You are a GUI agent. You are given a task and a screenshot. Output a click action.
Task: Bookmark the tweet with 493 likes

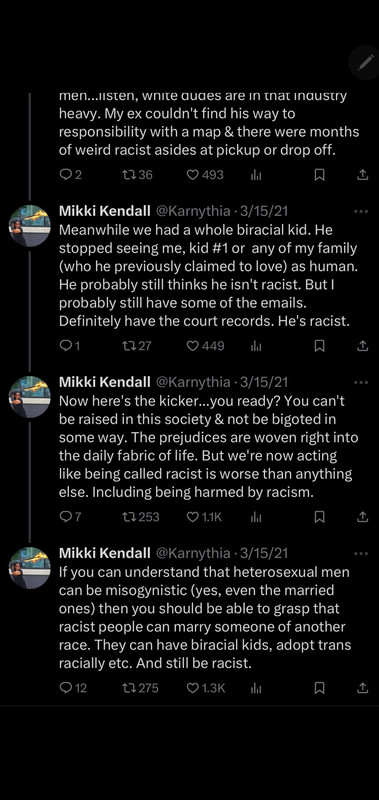(x=319, y=175)
